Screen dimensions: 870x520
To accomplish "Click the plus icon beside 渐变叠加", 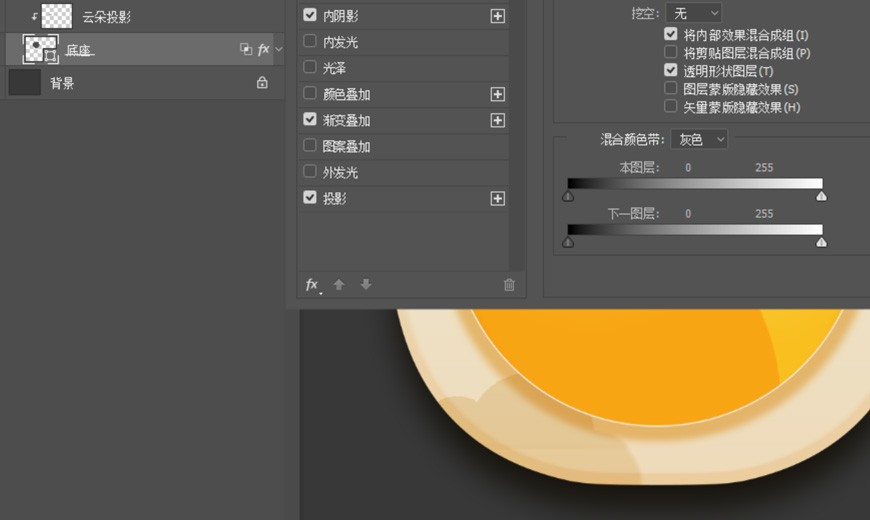I will [497, 120].
